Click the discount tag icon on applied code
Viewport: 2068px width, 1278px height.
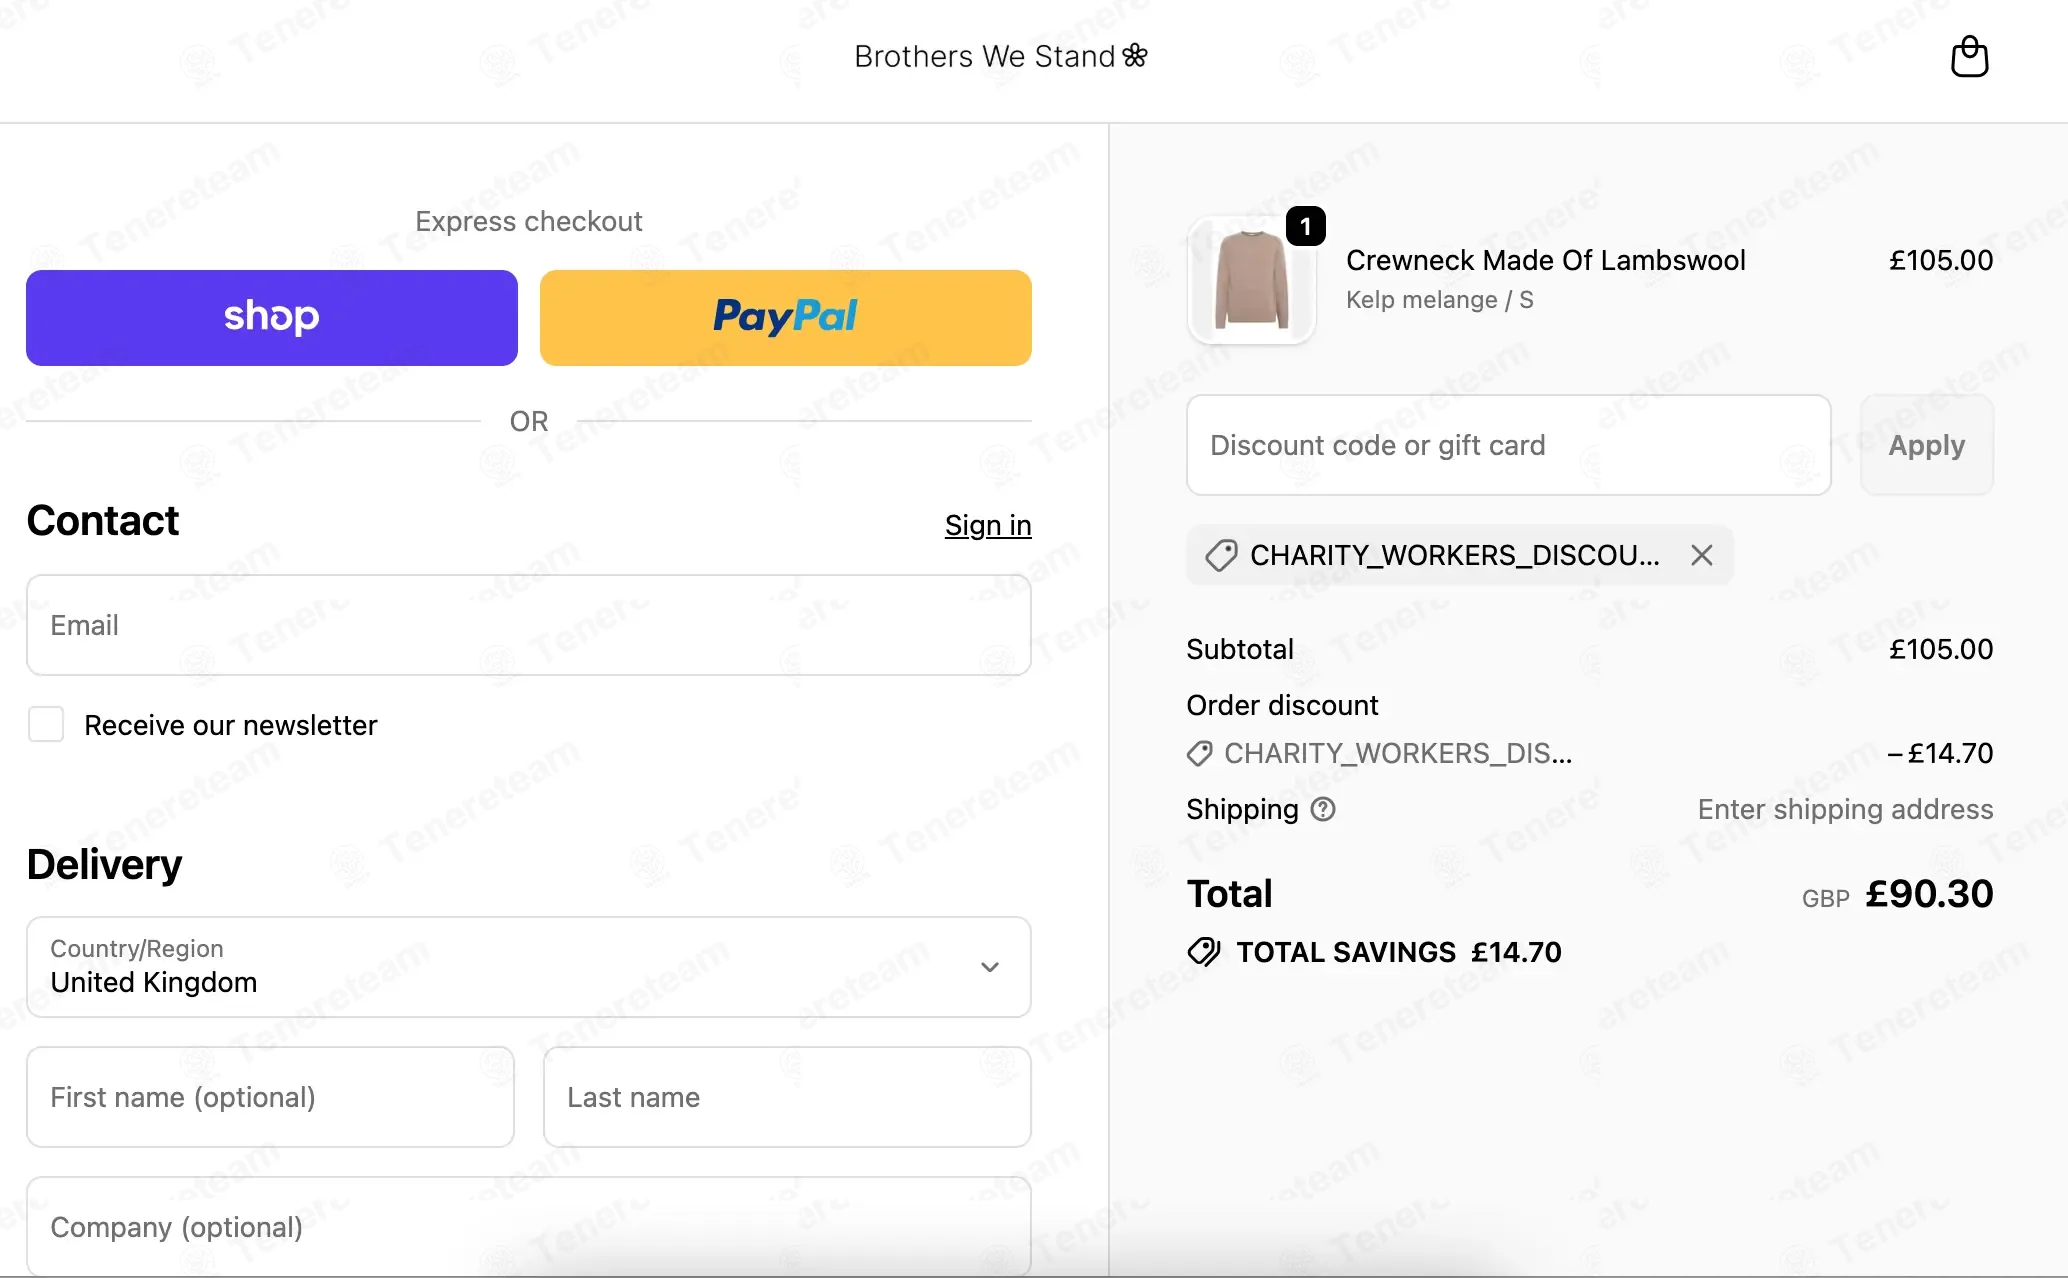point(1221,555)
